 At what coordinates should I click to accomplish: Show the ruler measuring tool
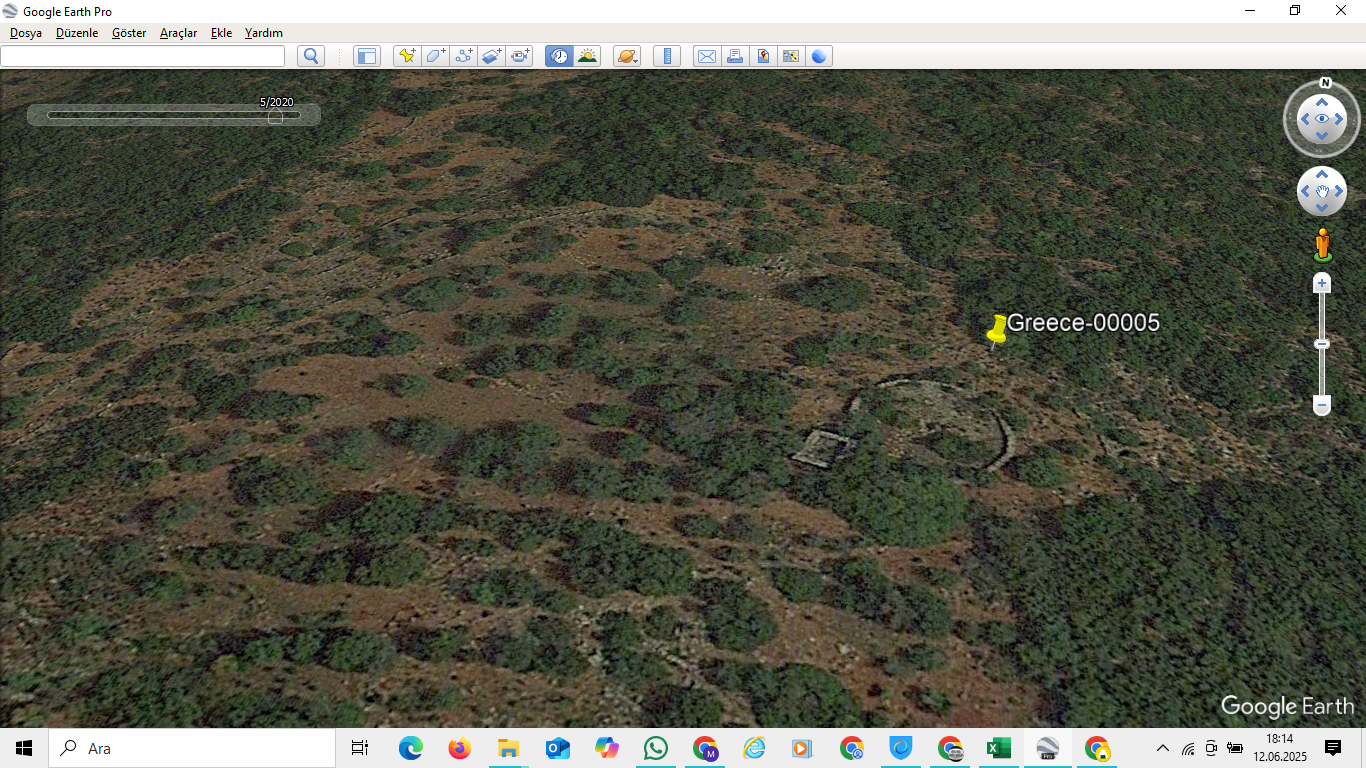coord(667,56)
